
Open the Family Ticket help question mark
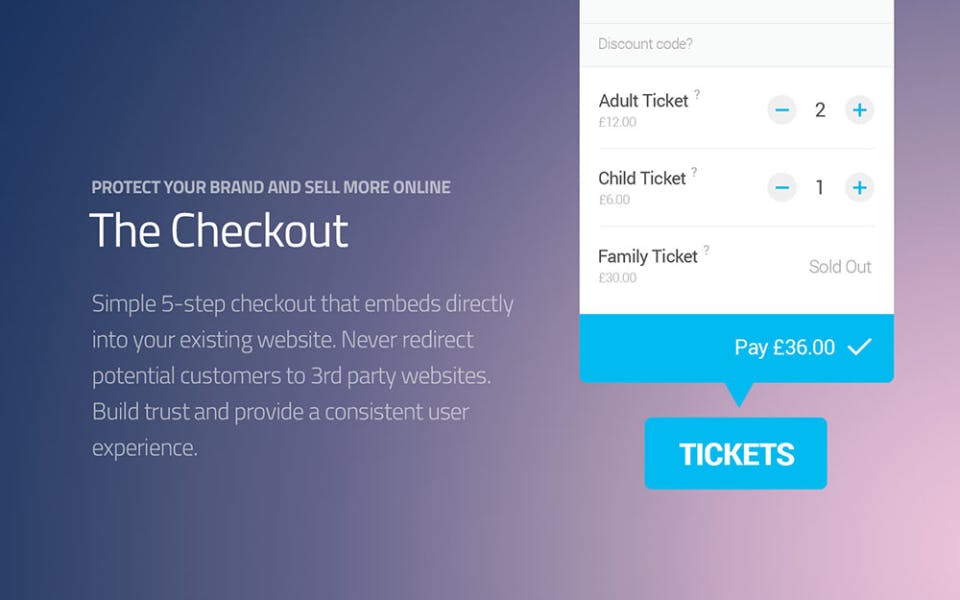coord(706,250)
